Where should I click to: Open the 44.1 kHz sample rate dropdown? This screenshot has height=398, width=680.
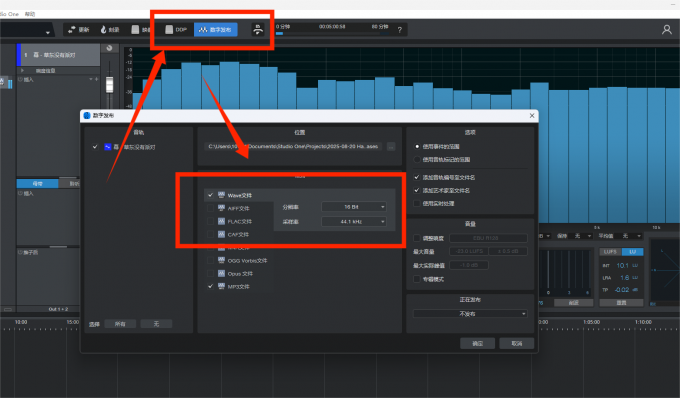click(x=354, y=222)
